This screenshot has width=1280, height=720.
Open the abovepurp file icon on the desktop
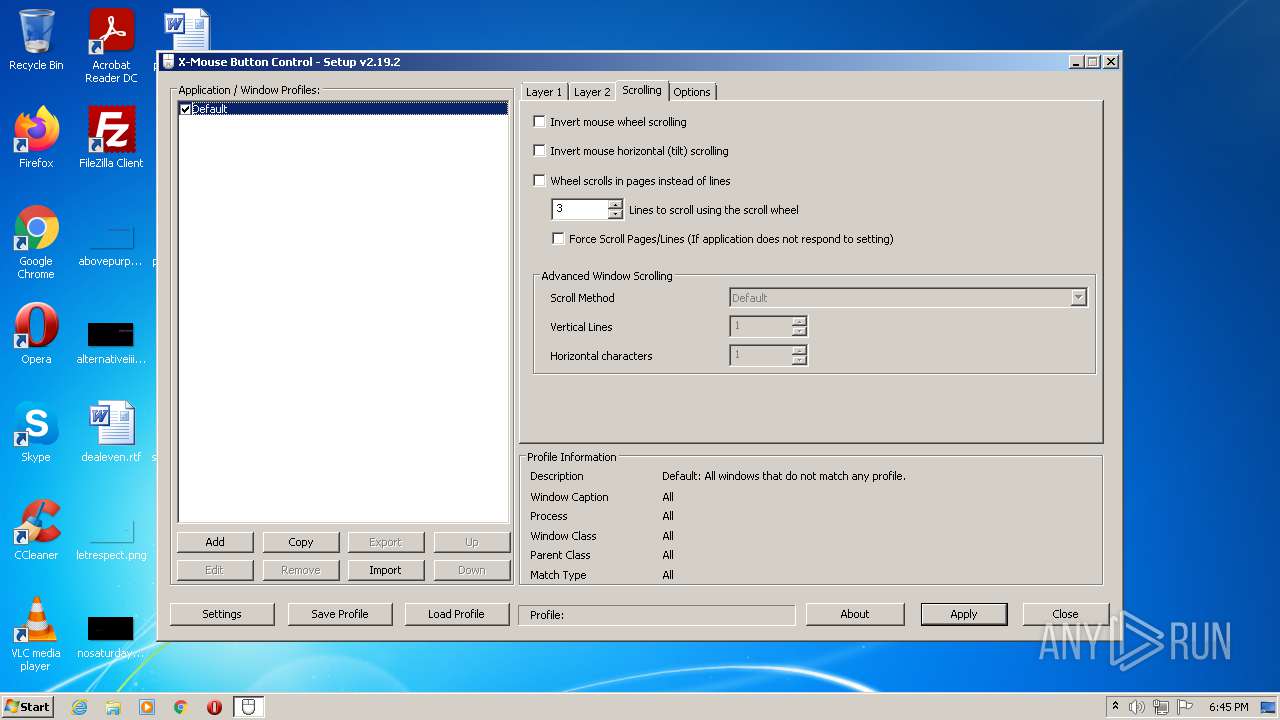(111, 242)
